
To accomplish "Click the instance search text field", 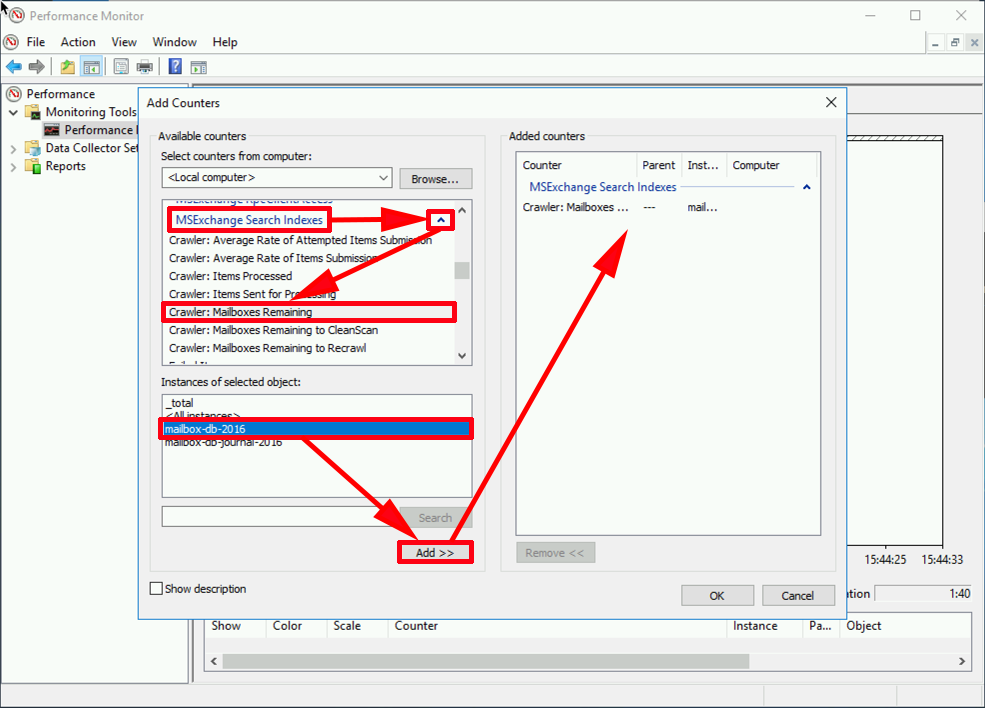I will 280,517.
